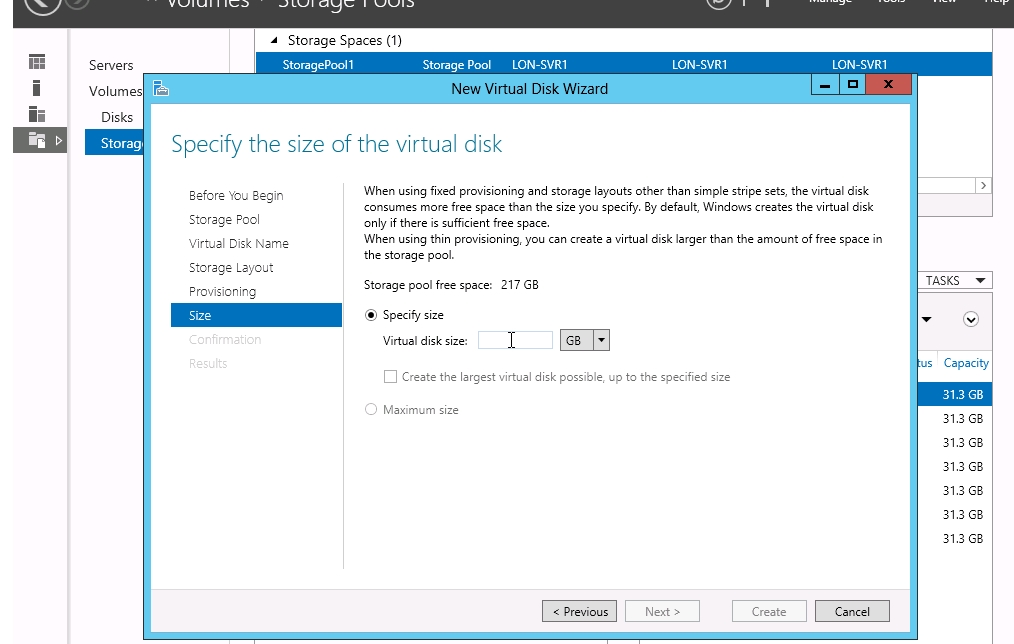Image resolution: width=1014 pixels, height=644 pixels.
Task: Click the round expand chevron icon
Action: pyautogui.click(x=970, y=320)
